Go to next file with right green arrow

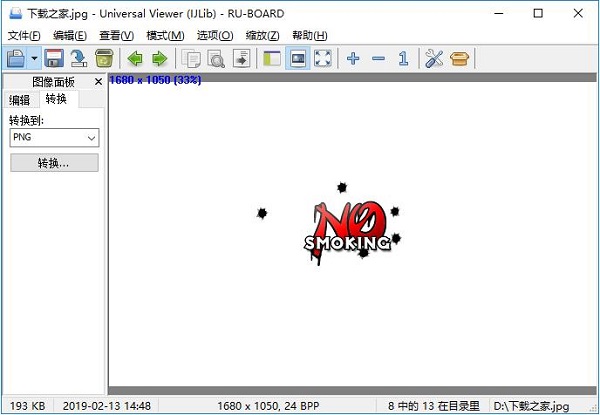point(159,59)
